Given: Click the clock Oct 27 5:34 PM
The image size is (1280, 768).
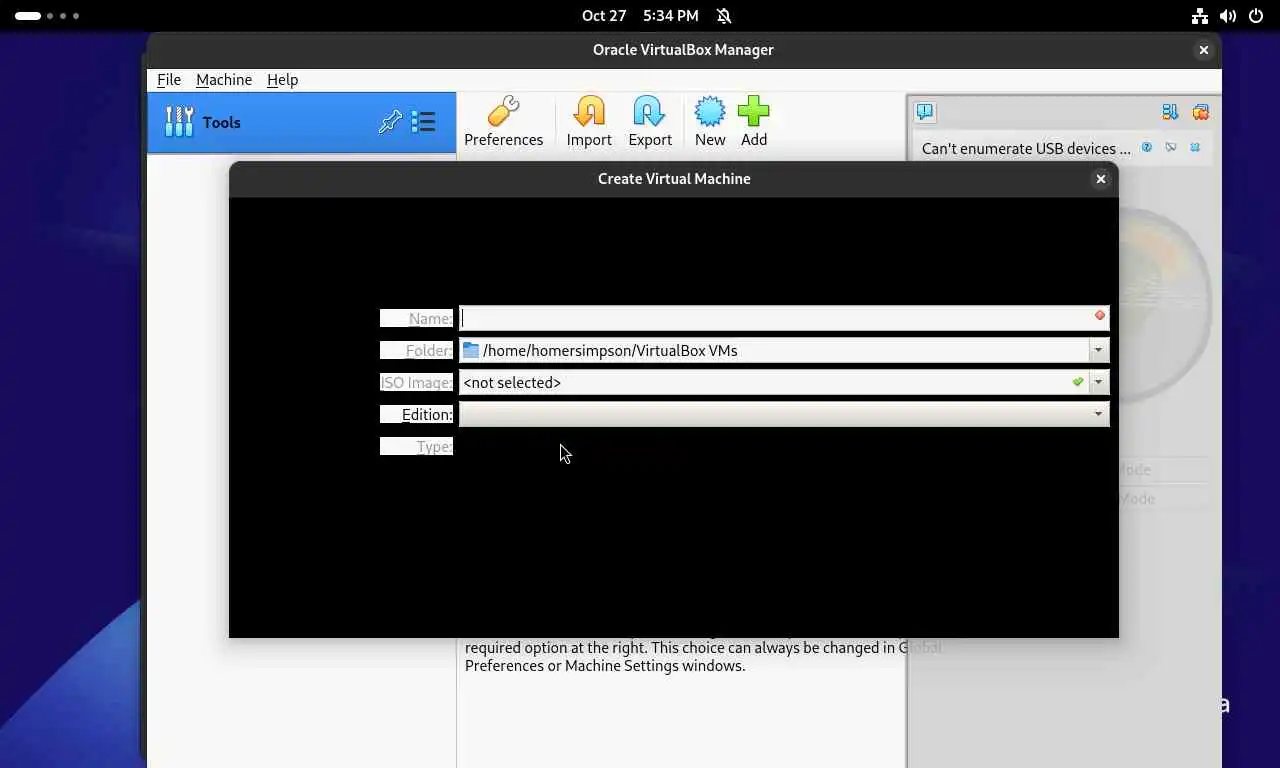Looking at the screenshot, I should (x=640, y=16).
